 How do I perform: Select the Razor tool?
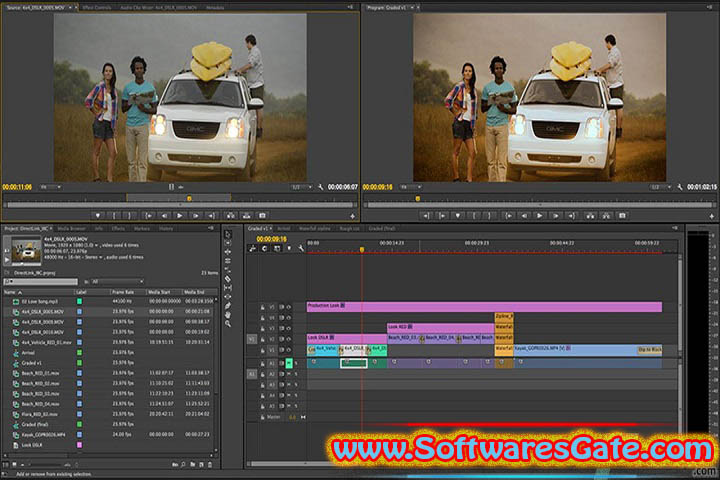coord(228,279)
